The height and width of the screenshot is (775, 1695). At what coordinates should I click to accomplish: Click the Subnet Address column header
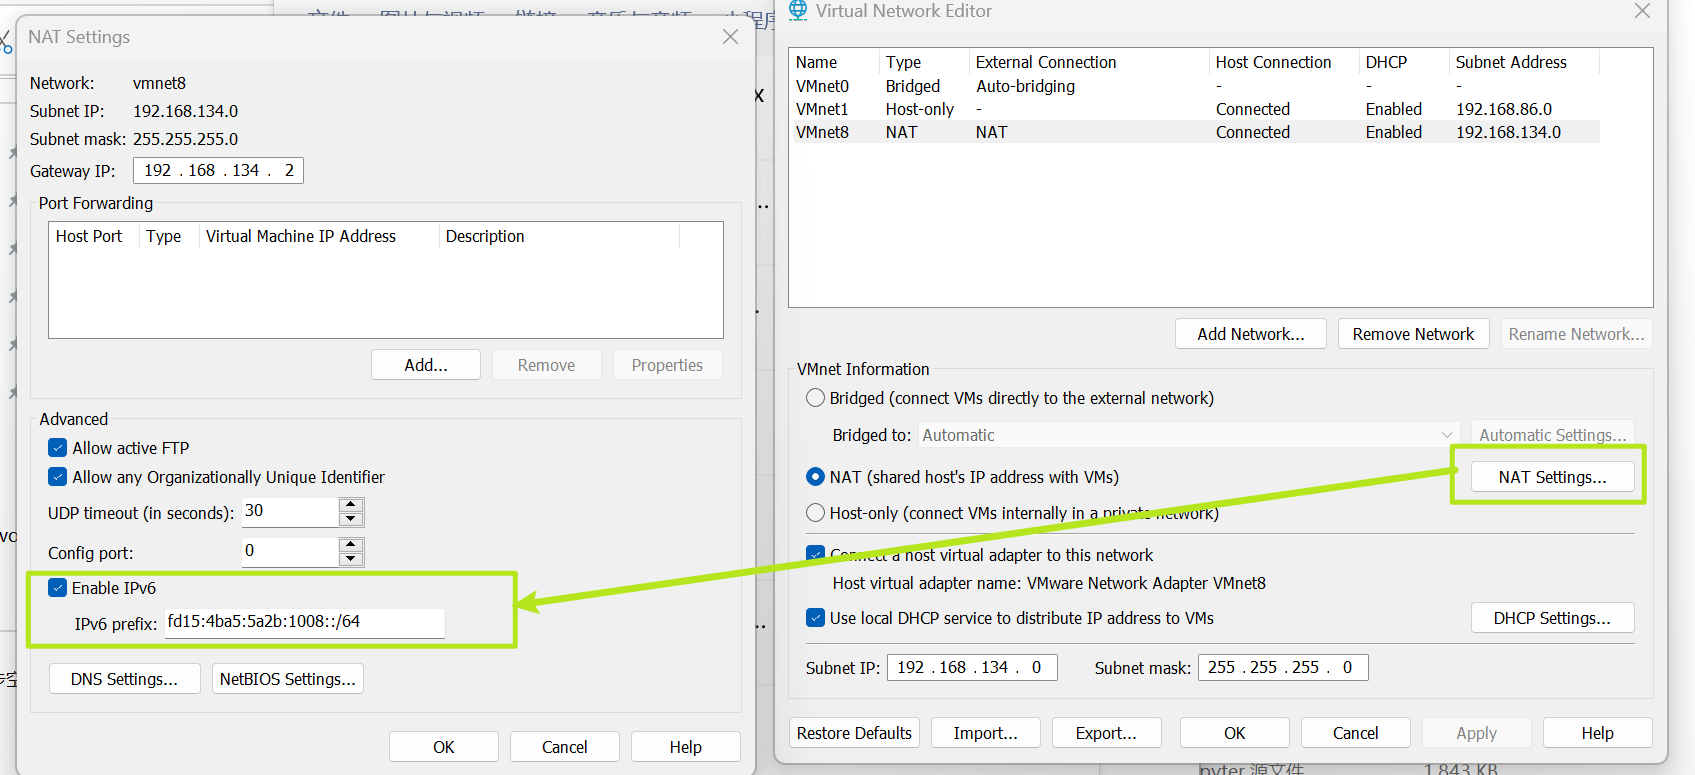1524,62
